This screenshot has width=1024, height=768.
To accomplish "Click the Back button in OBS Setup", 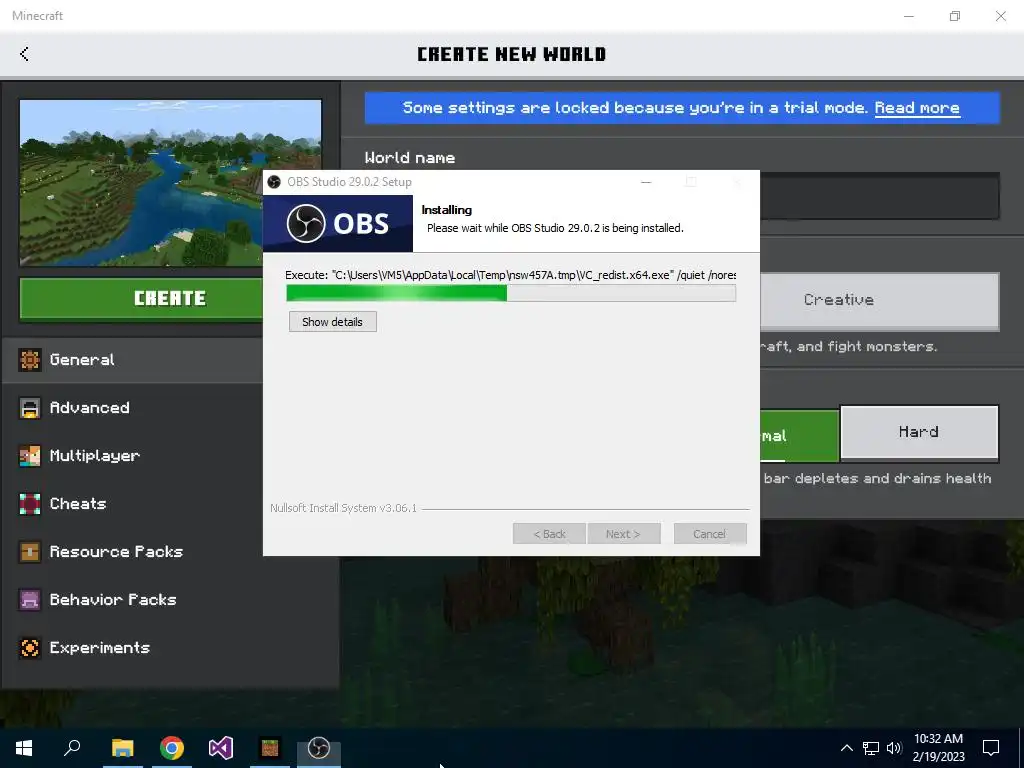I will pos(549,534).
